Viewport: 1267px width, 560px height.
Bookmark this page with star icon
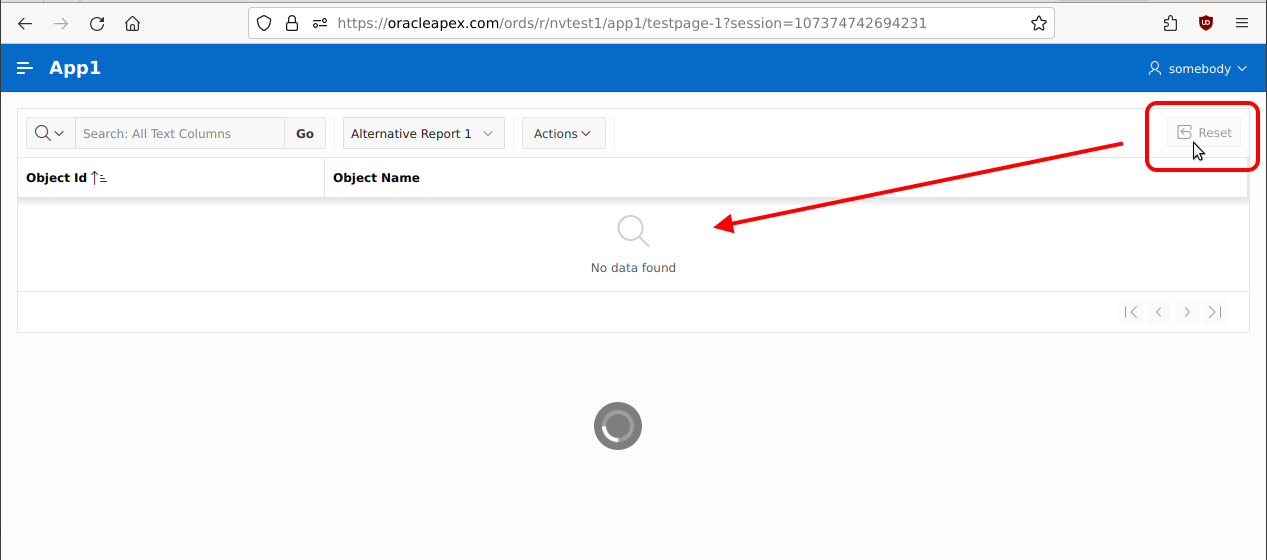1038,23
